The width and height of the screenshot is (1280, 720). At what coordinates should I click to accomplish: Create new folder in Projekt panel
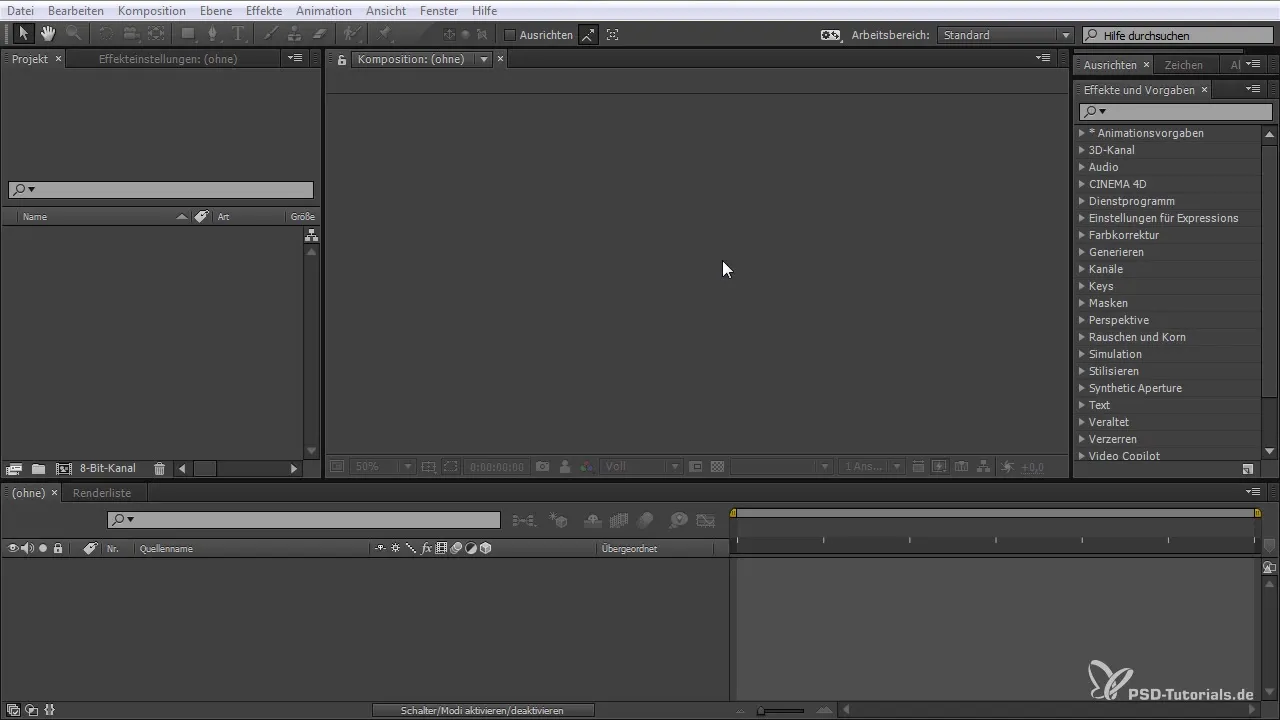click(x=38, y=468)
